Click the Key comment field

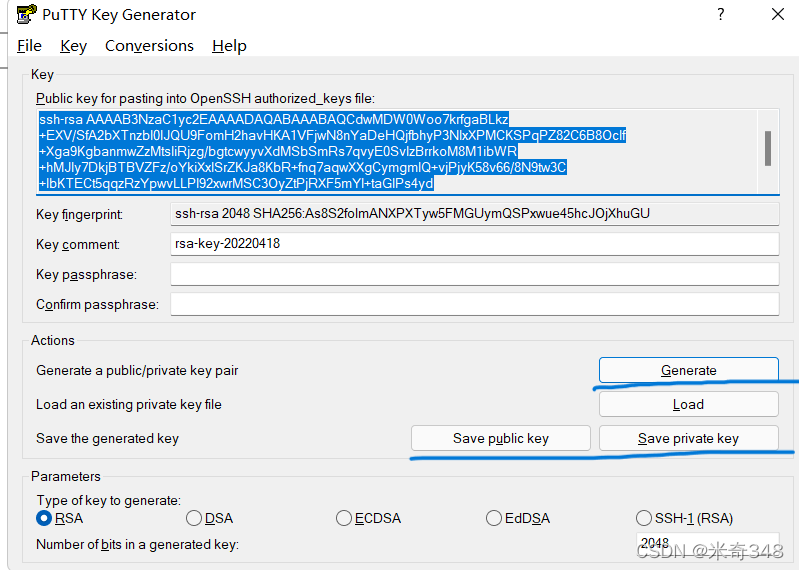(x=474, y=244)
